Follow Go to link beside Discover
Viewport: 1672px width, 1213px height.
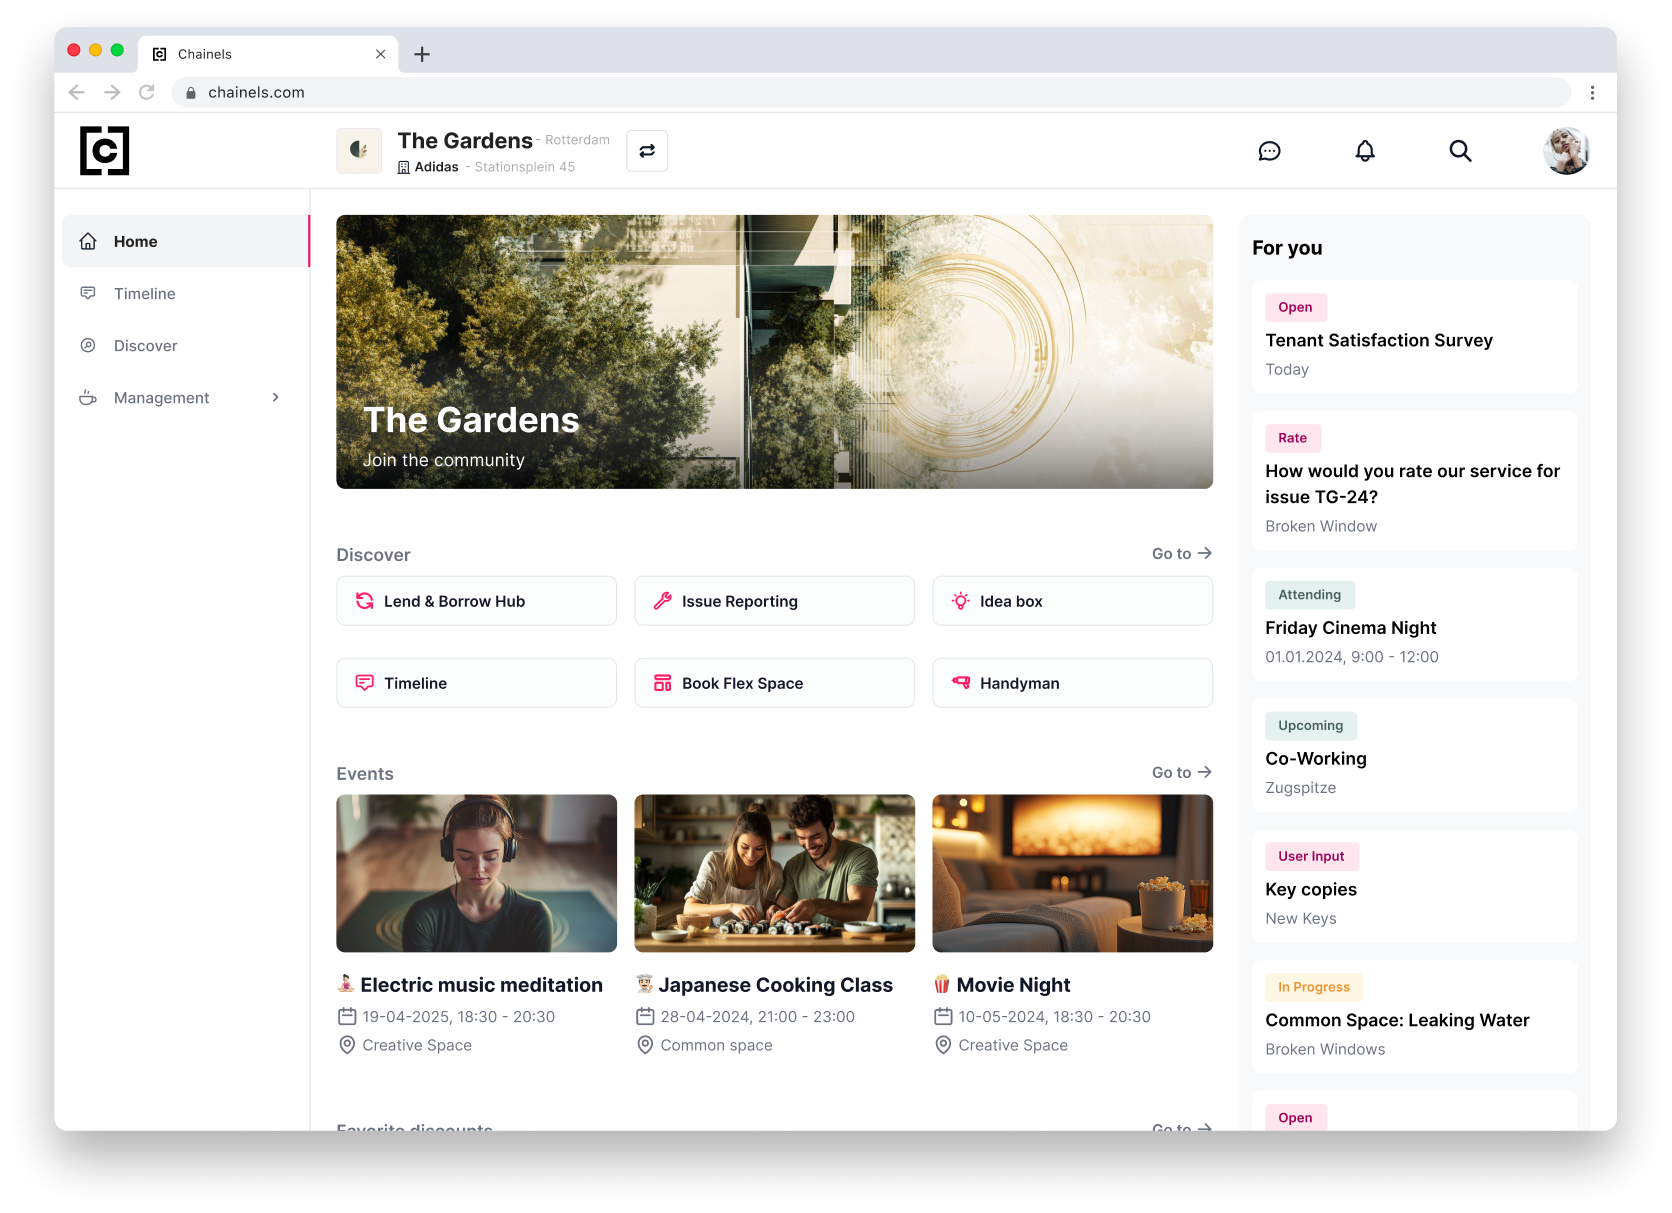(x=1181, y=554)
